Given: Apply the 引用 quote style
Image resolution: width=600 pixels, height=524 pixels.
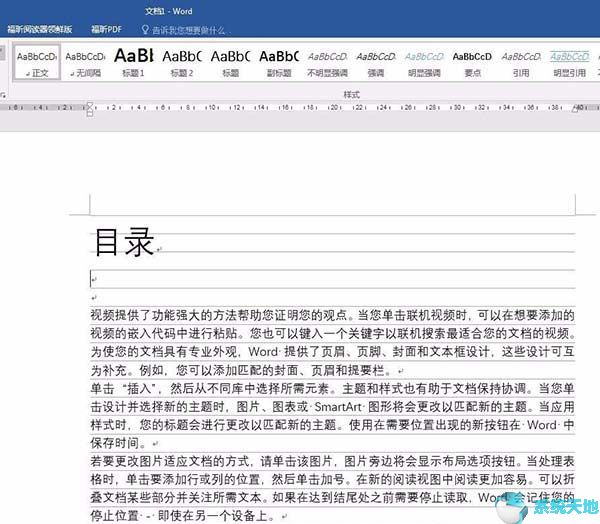Looking at the screenshot, I should 521,62.
